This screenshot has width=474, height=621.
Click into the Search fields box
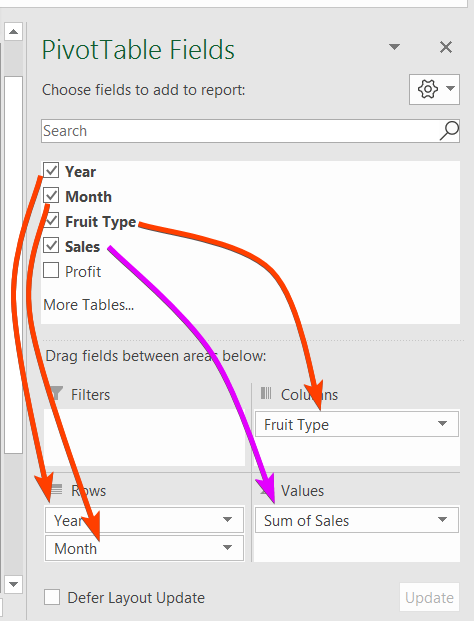click(x=240, y=131)
